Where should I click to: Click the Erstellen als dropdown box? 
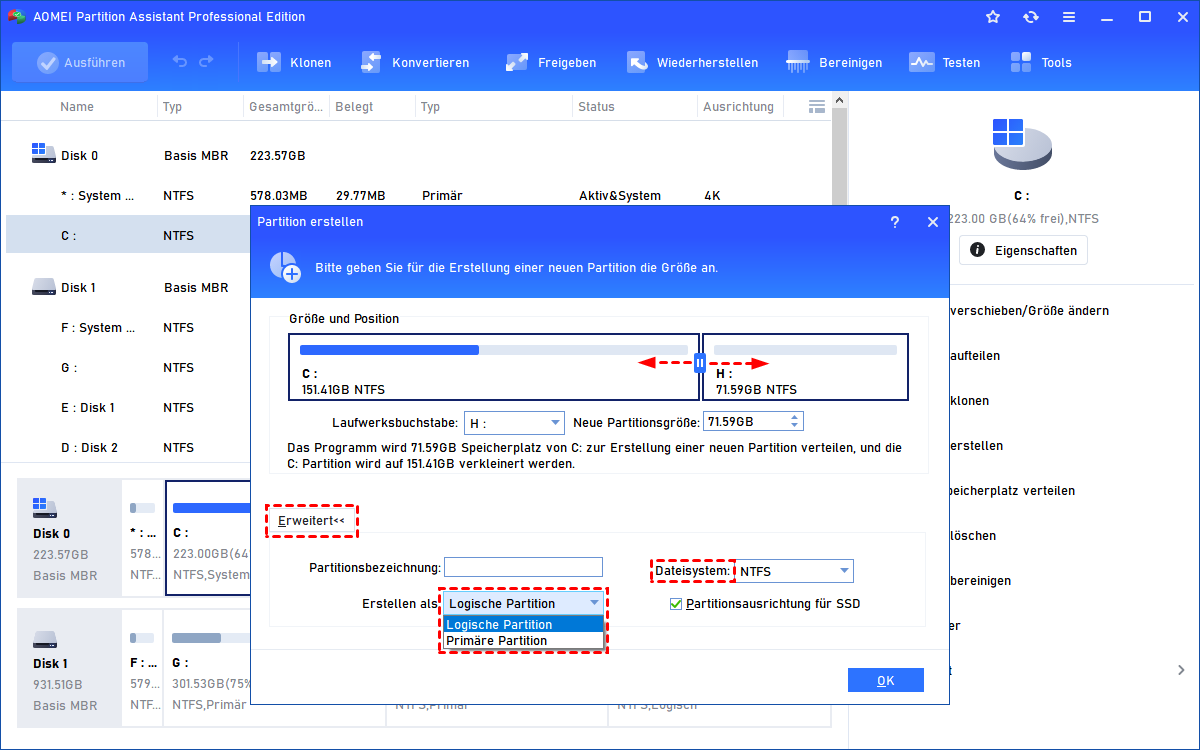click(524, 603)
